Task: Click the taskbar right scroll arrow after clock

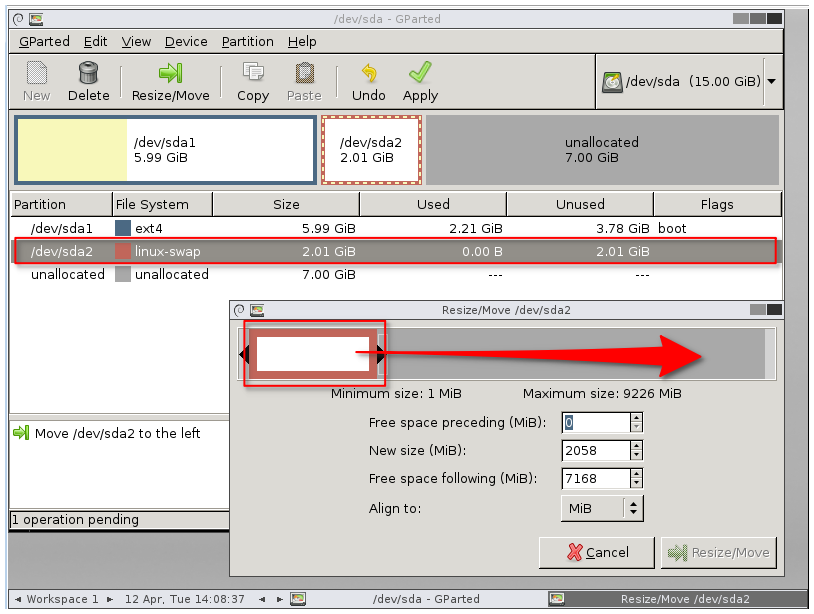Action: coord(279,599)
